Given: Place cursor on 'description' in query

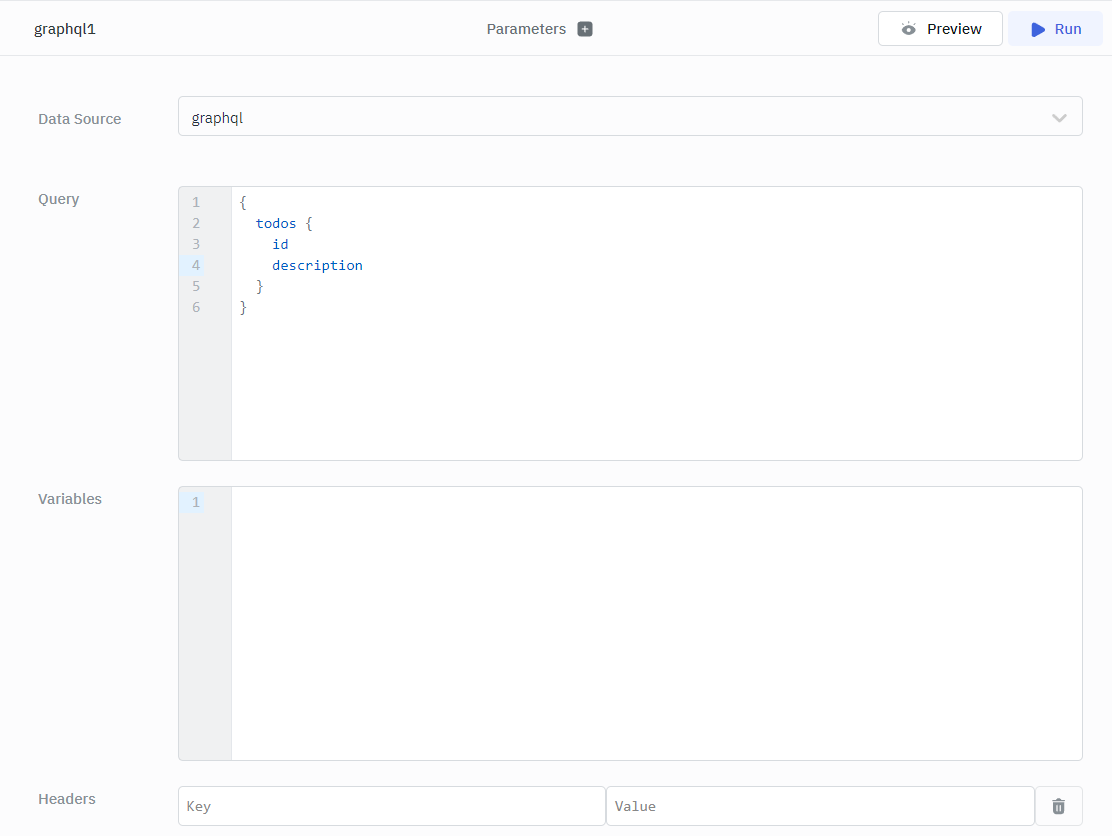Looking at the screenshot, I should click(317, 265).
